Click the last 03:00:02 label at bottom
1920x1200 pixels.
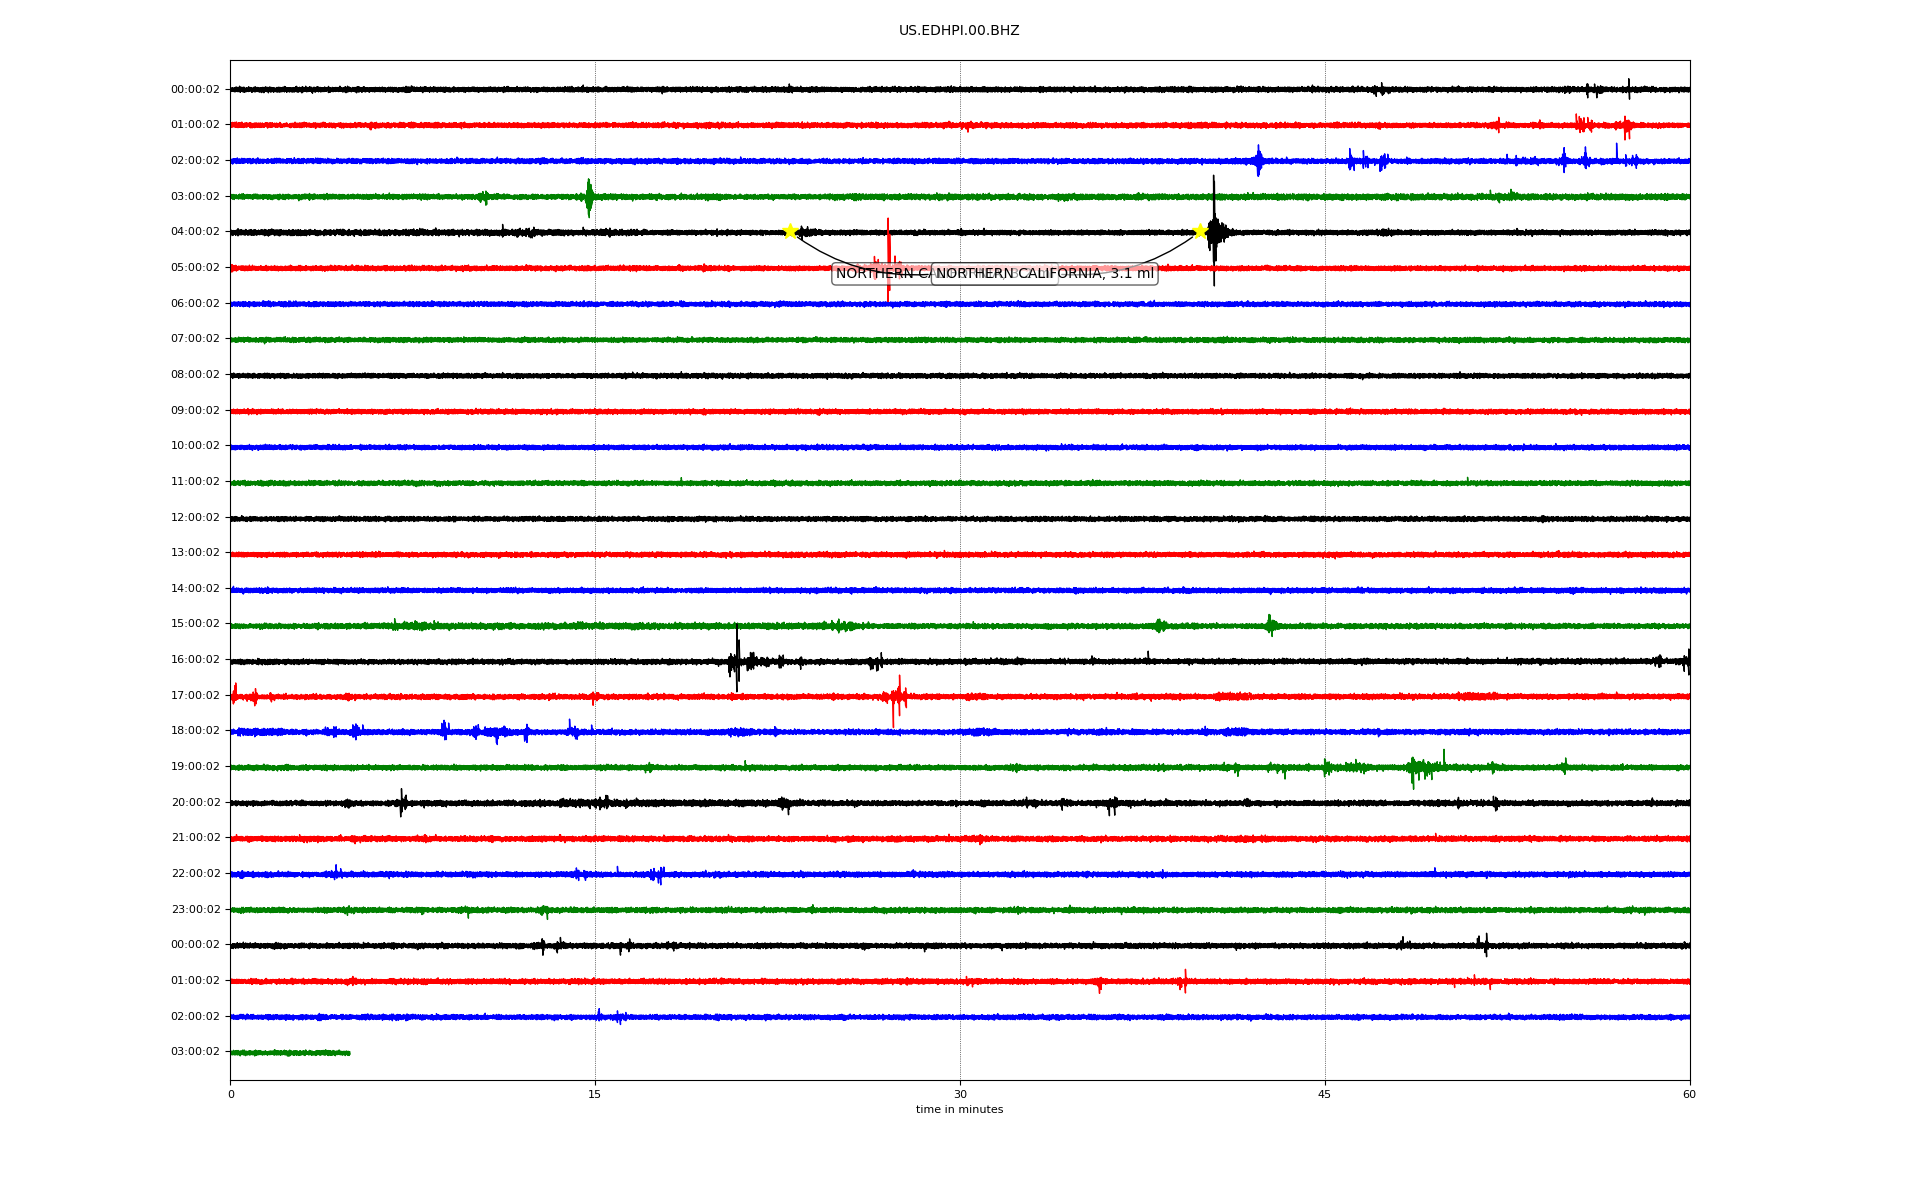pos(195,1052)
